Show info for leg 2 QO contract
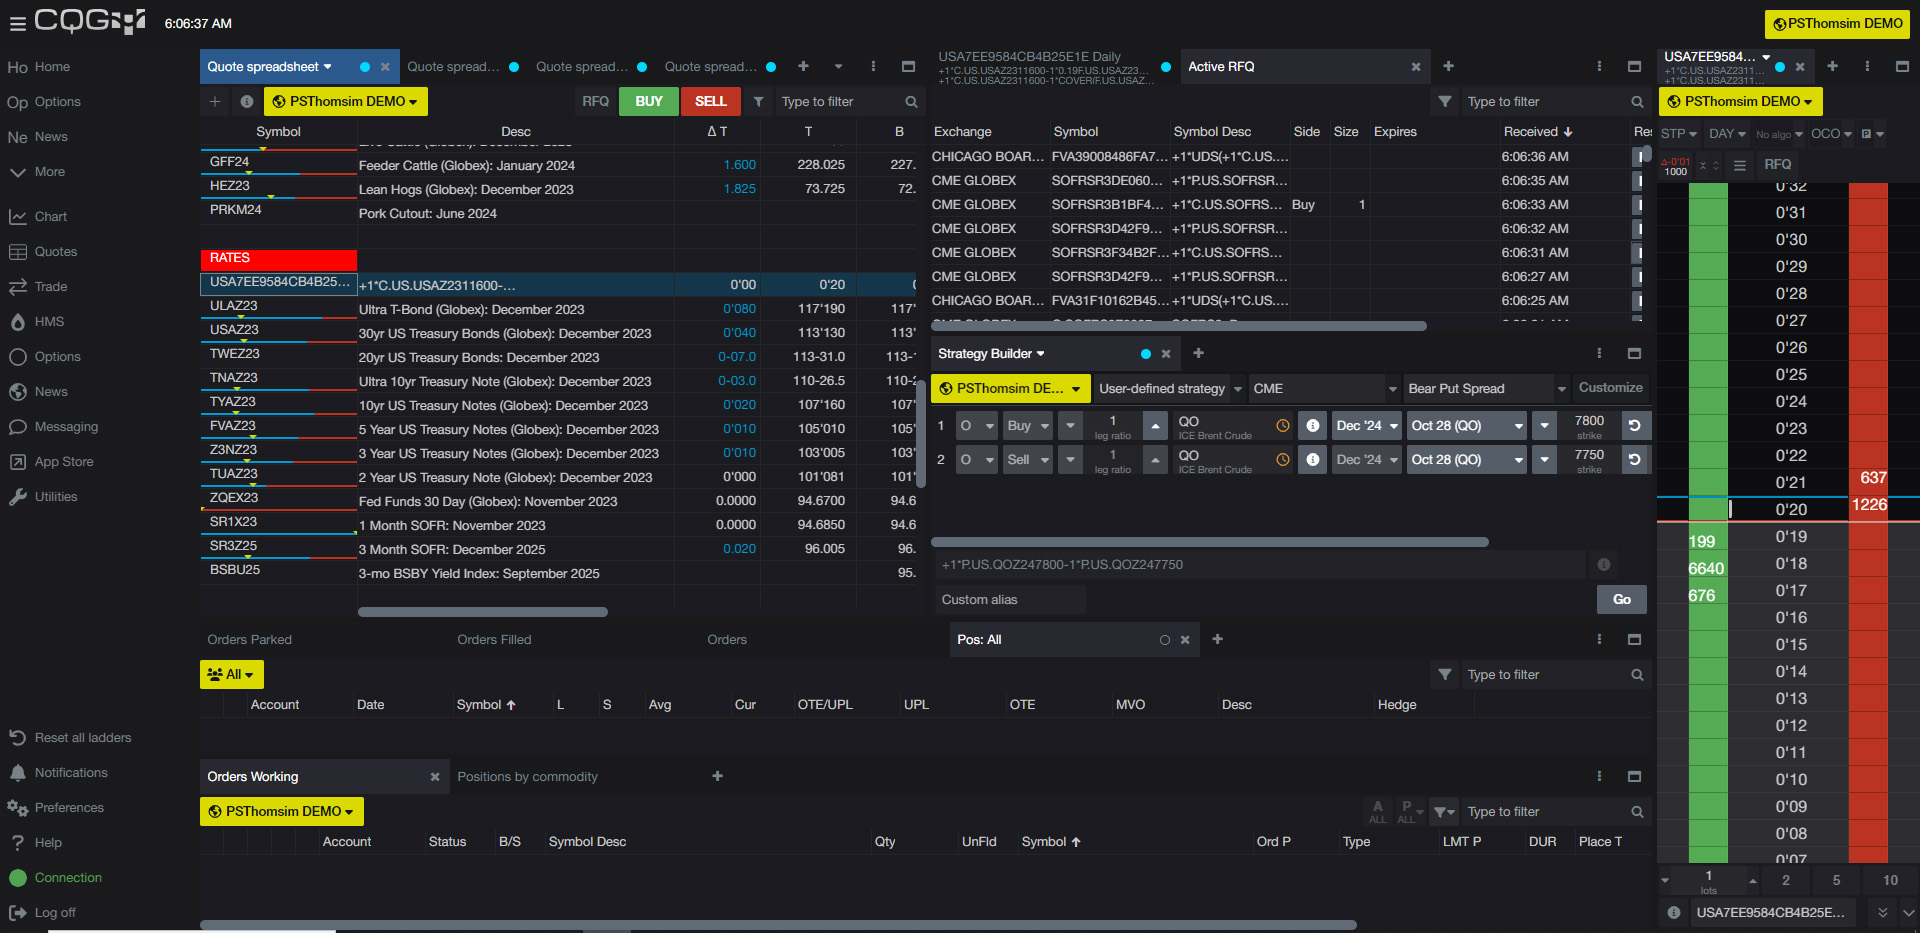 point(1312,460)
